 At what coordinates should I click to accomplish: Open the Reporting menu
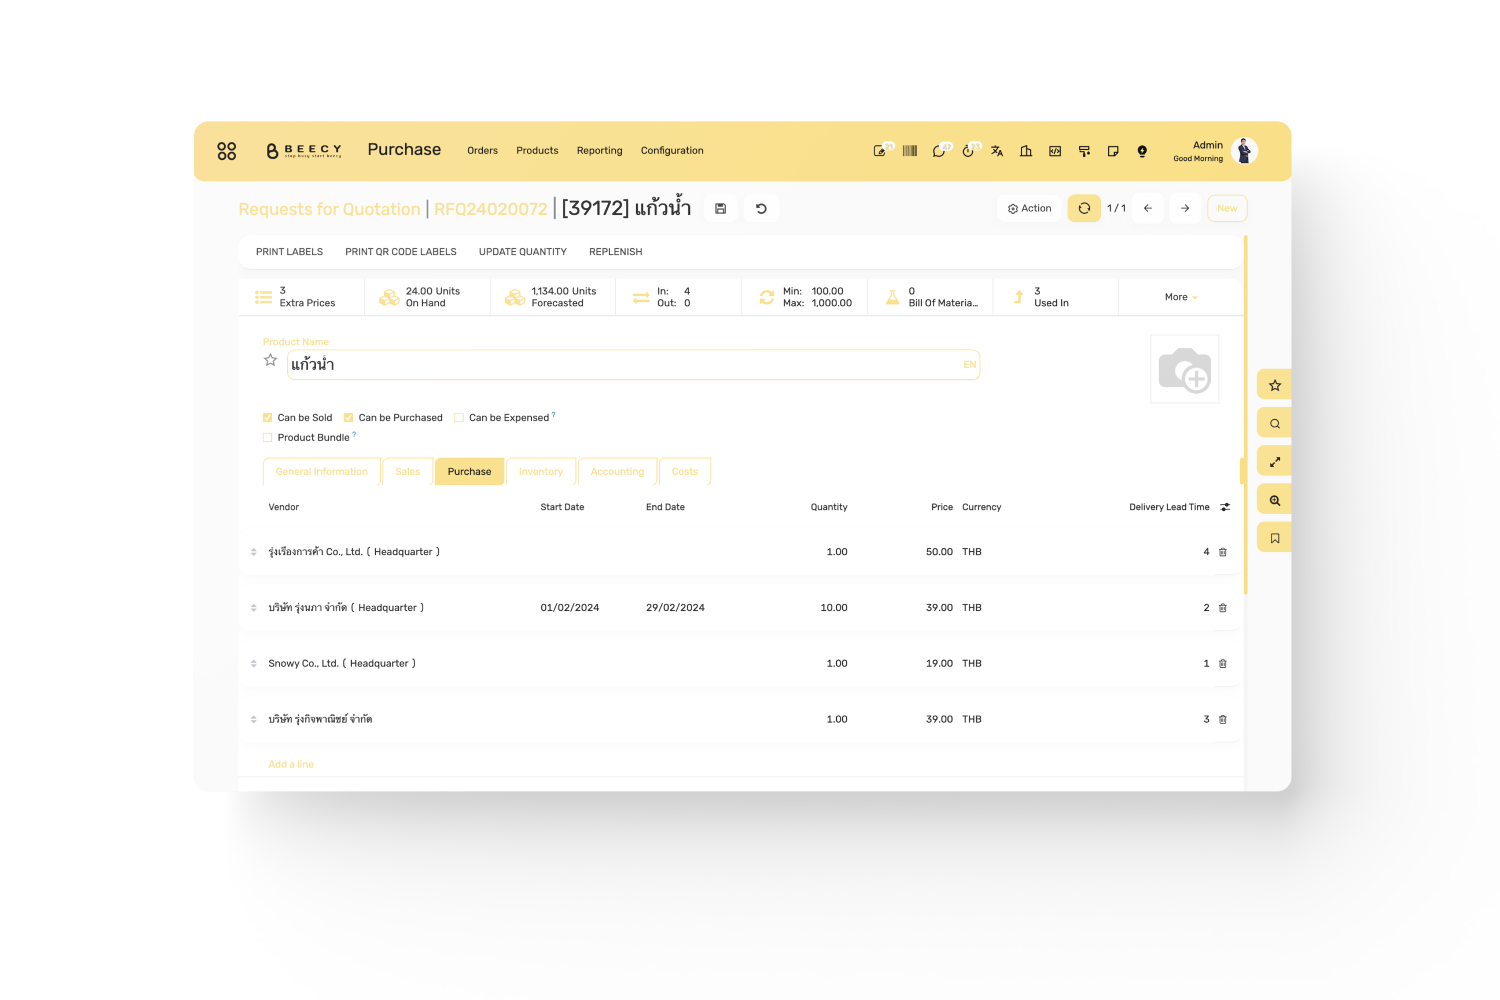coord(599,151)
